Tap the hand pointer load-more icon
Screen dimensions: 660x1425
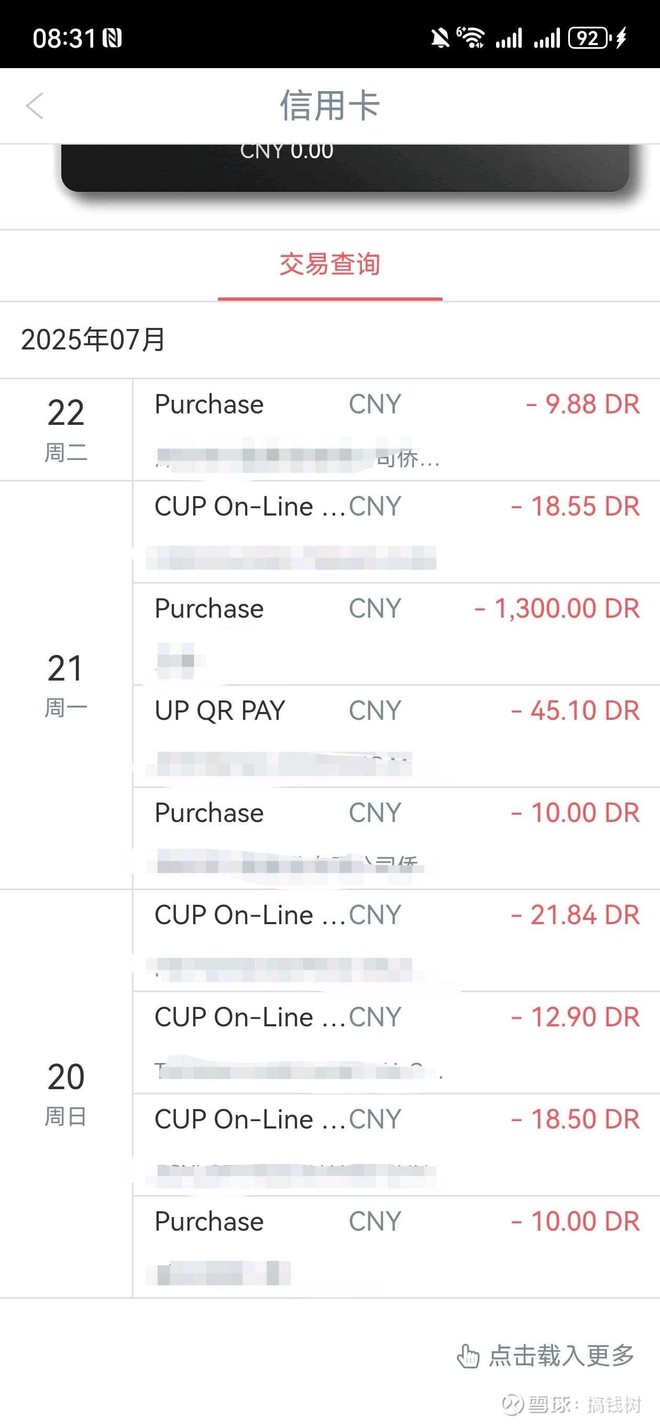[x=468, y=1356]
